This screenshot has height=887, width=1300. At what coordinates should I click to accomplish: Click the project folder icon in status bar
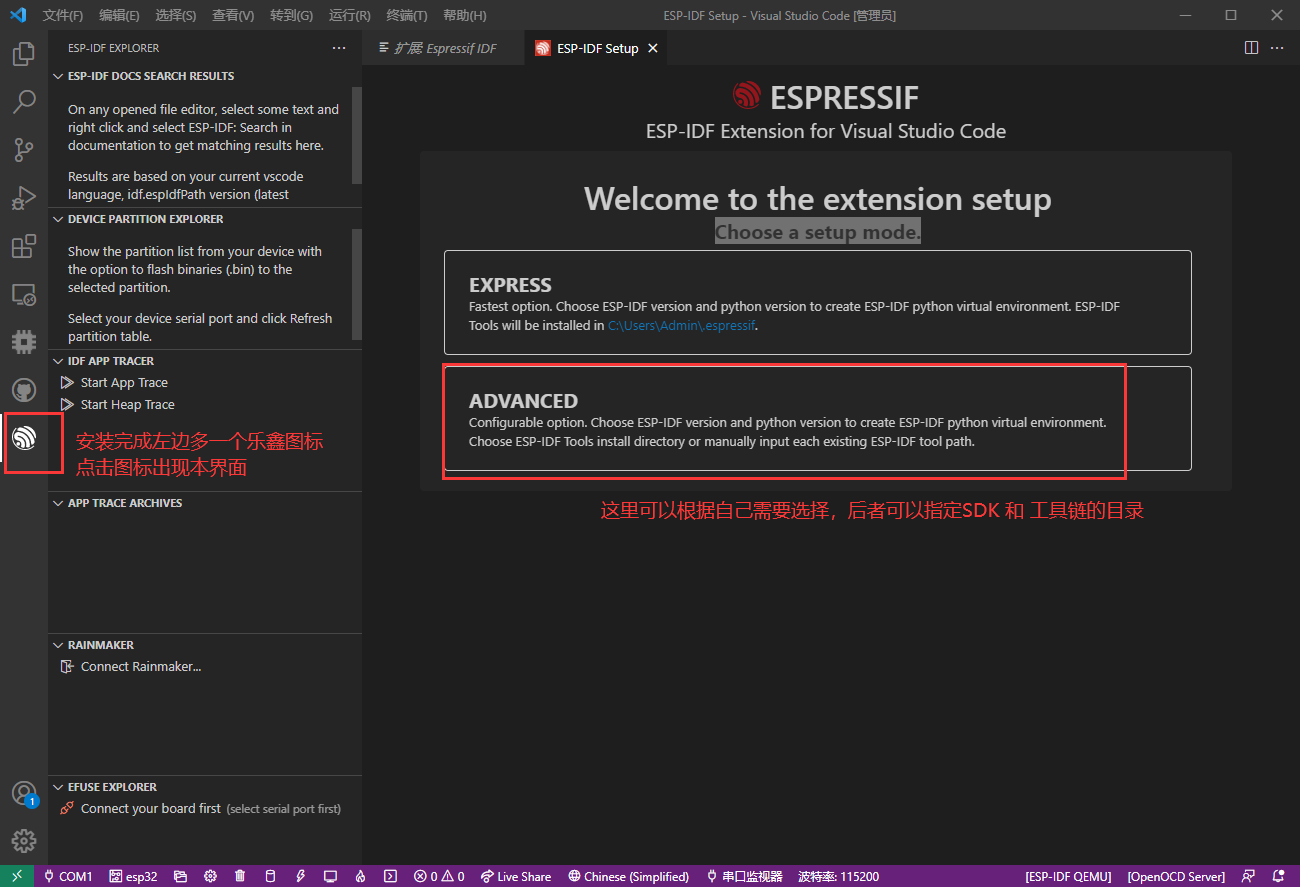(180, 876)
